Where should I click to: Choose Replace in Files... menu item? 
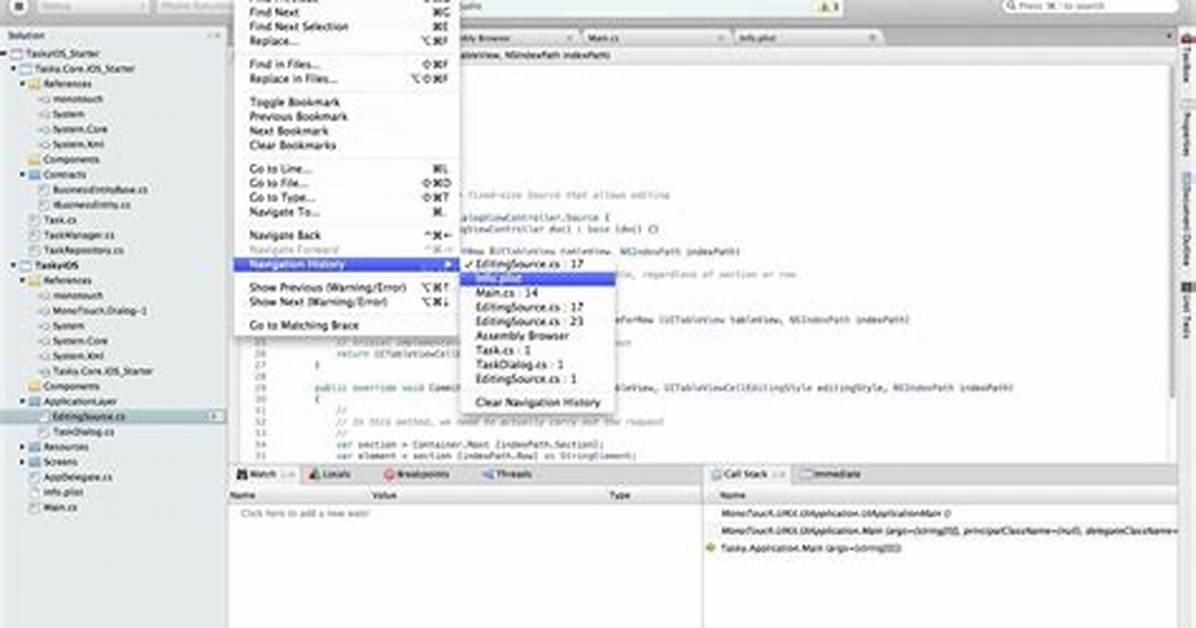[349, 79]
